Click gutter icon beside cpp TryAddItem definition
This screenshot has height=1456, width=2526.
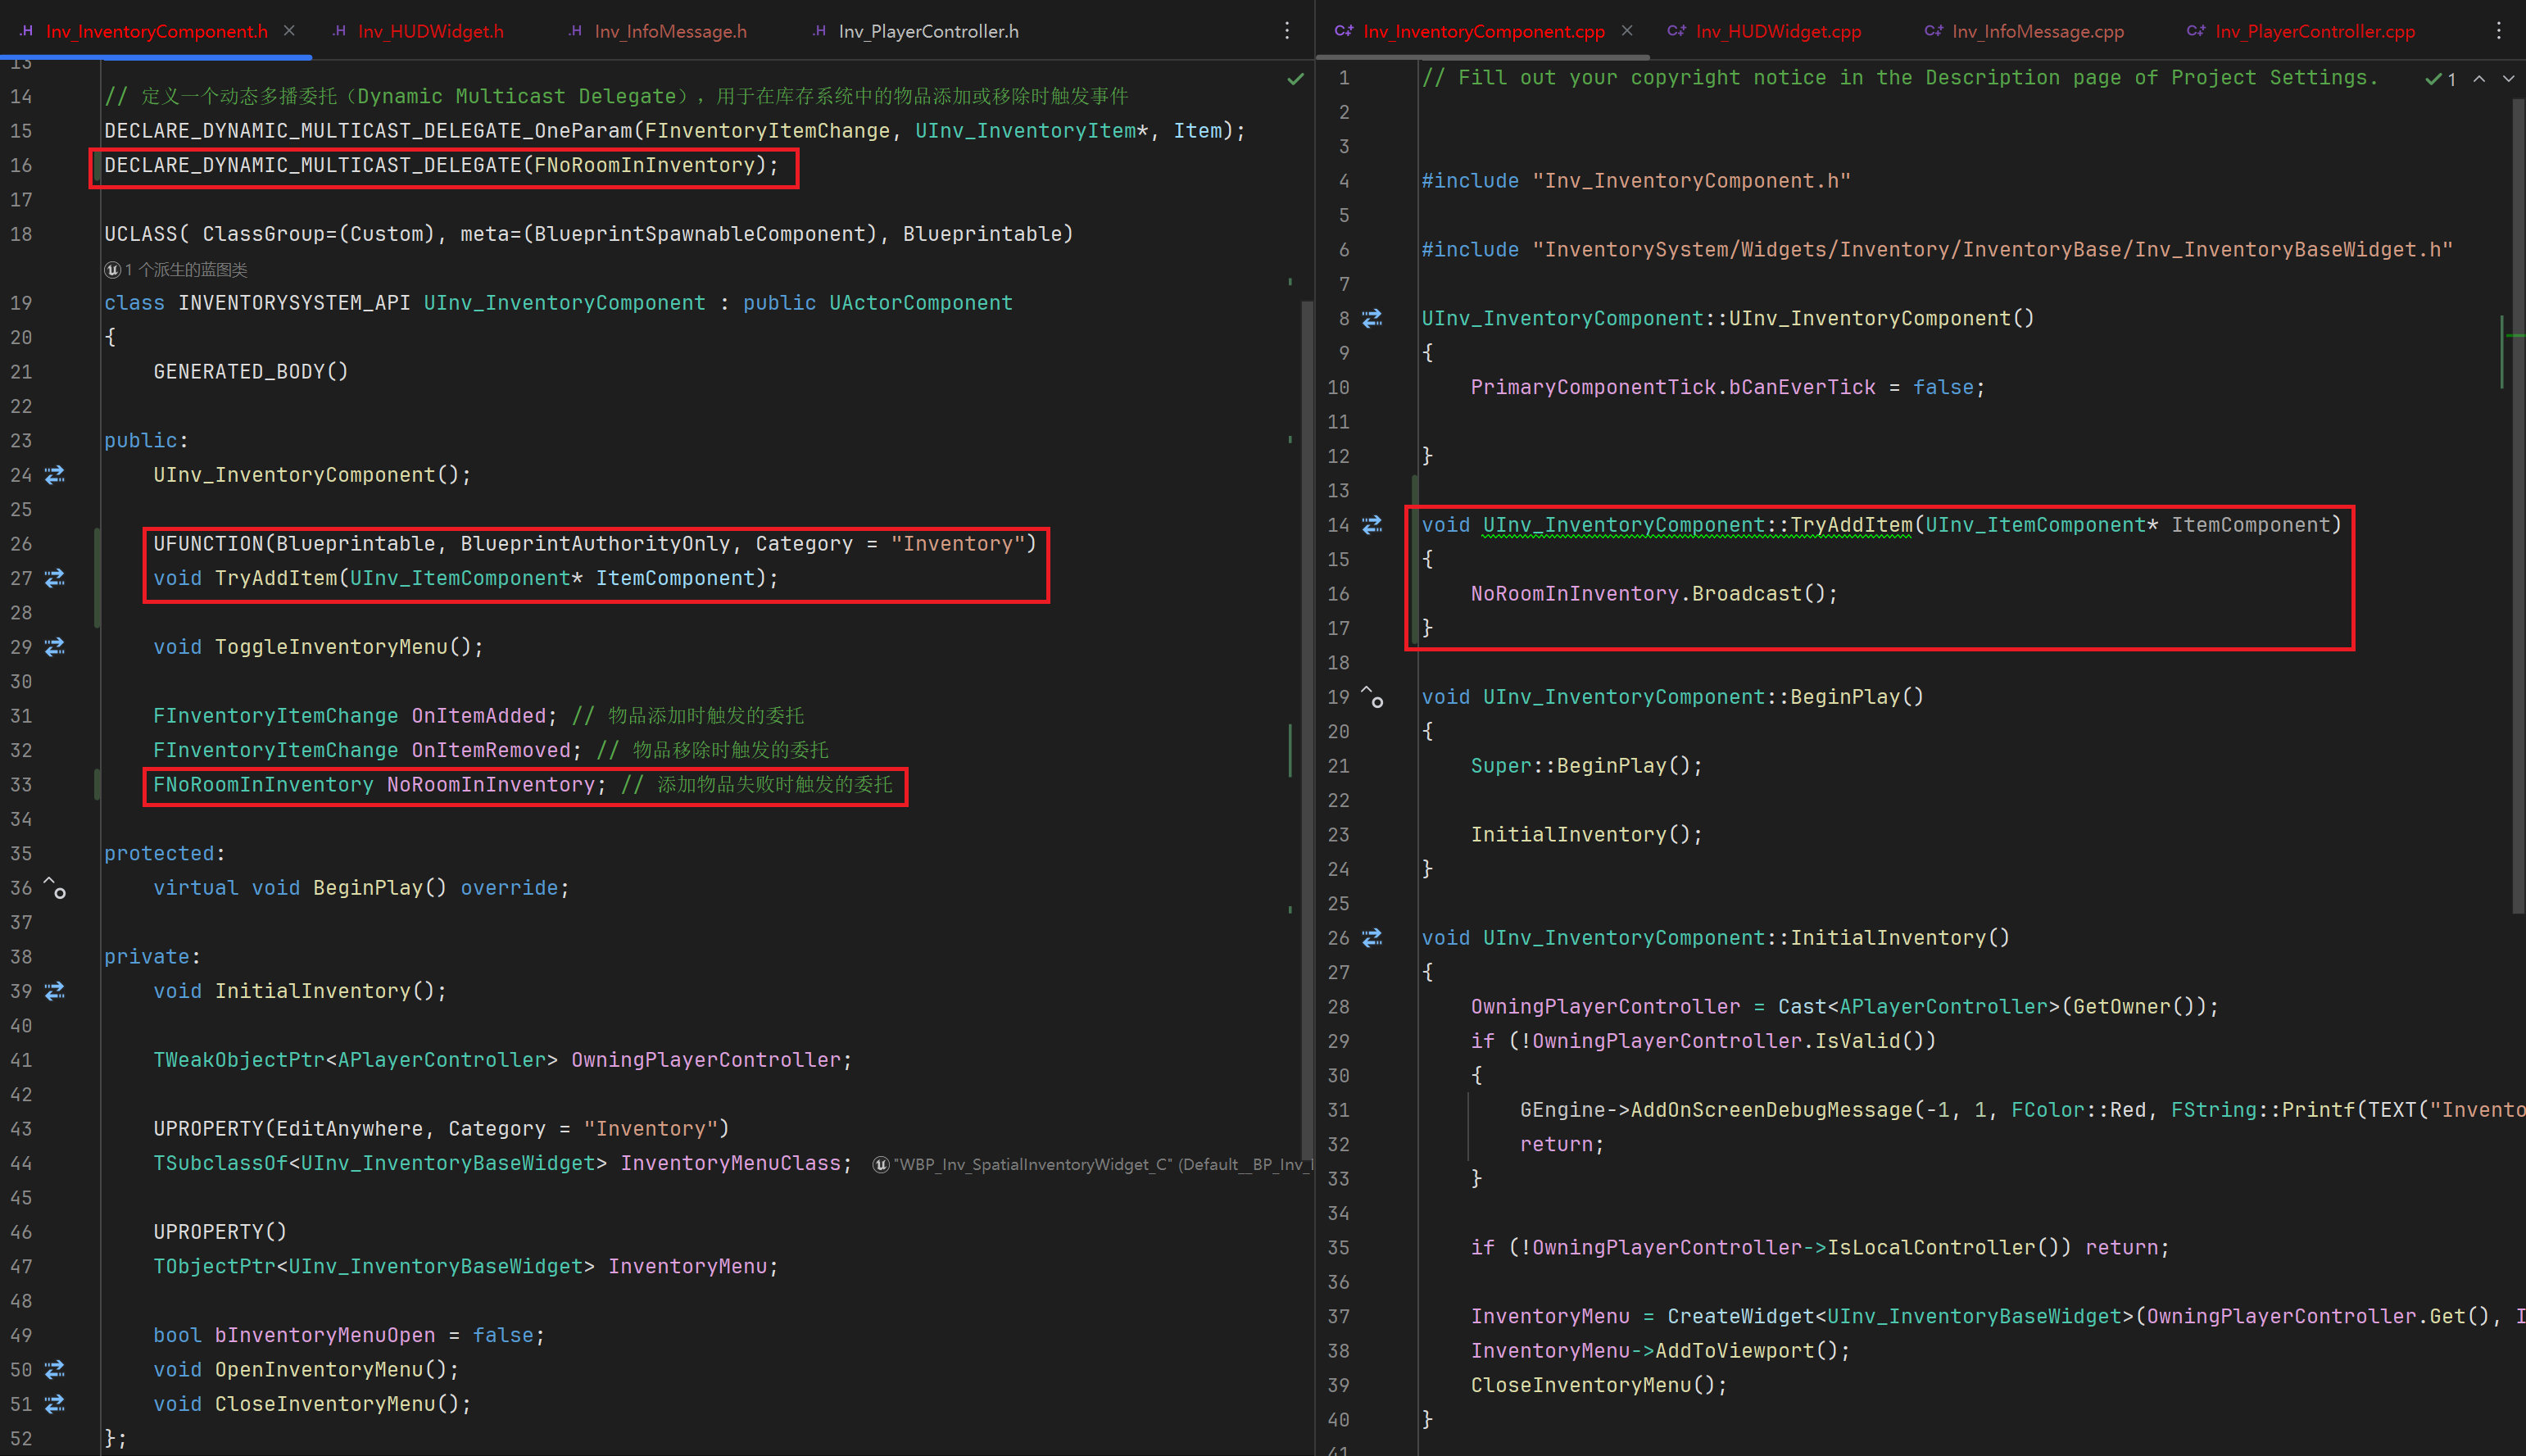1372,525
